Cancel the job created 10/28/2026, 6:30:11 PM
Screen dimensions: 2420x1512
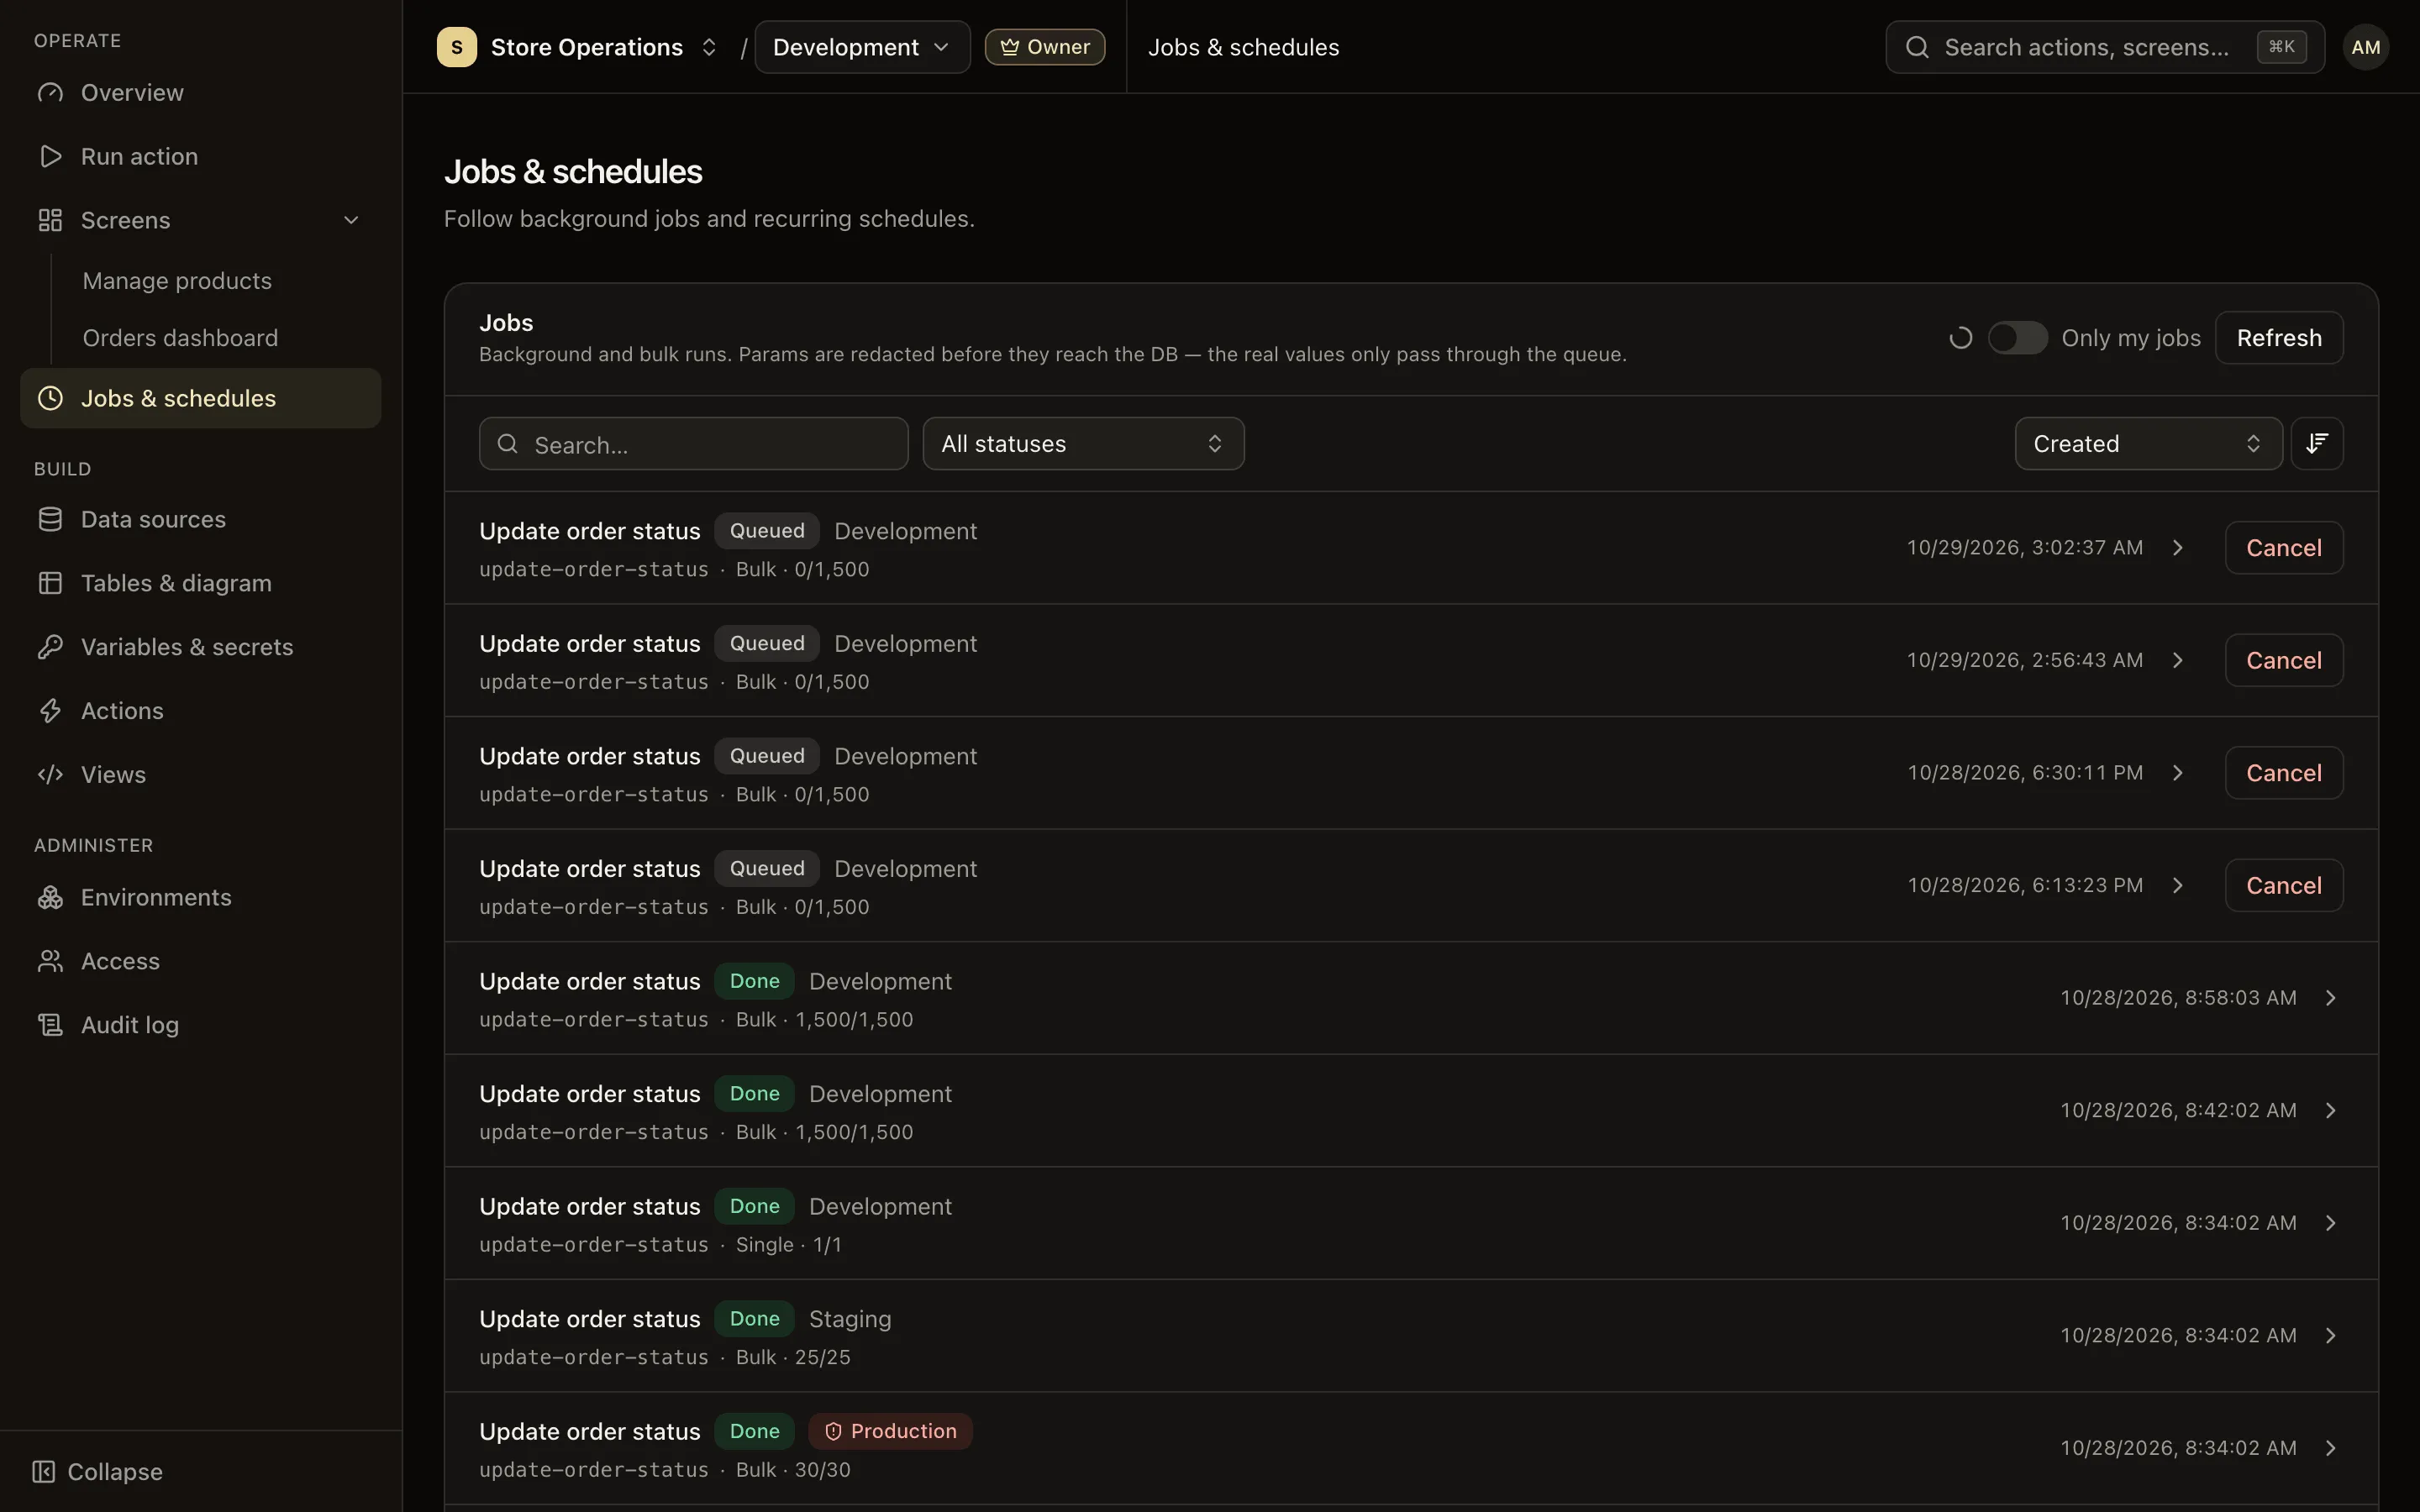click(x=2283, y=773)
